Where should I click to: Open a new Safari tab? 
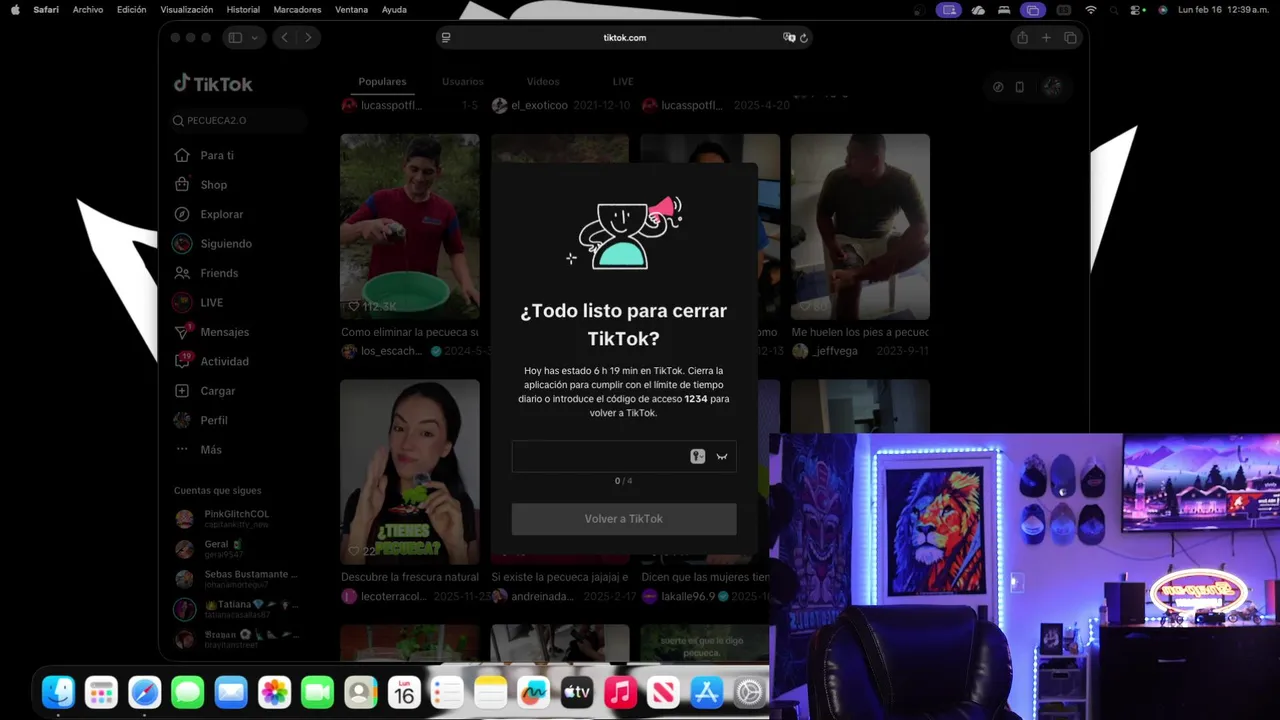pos(1046,38)
